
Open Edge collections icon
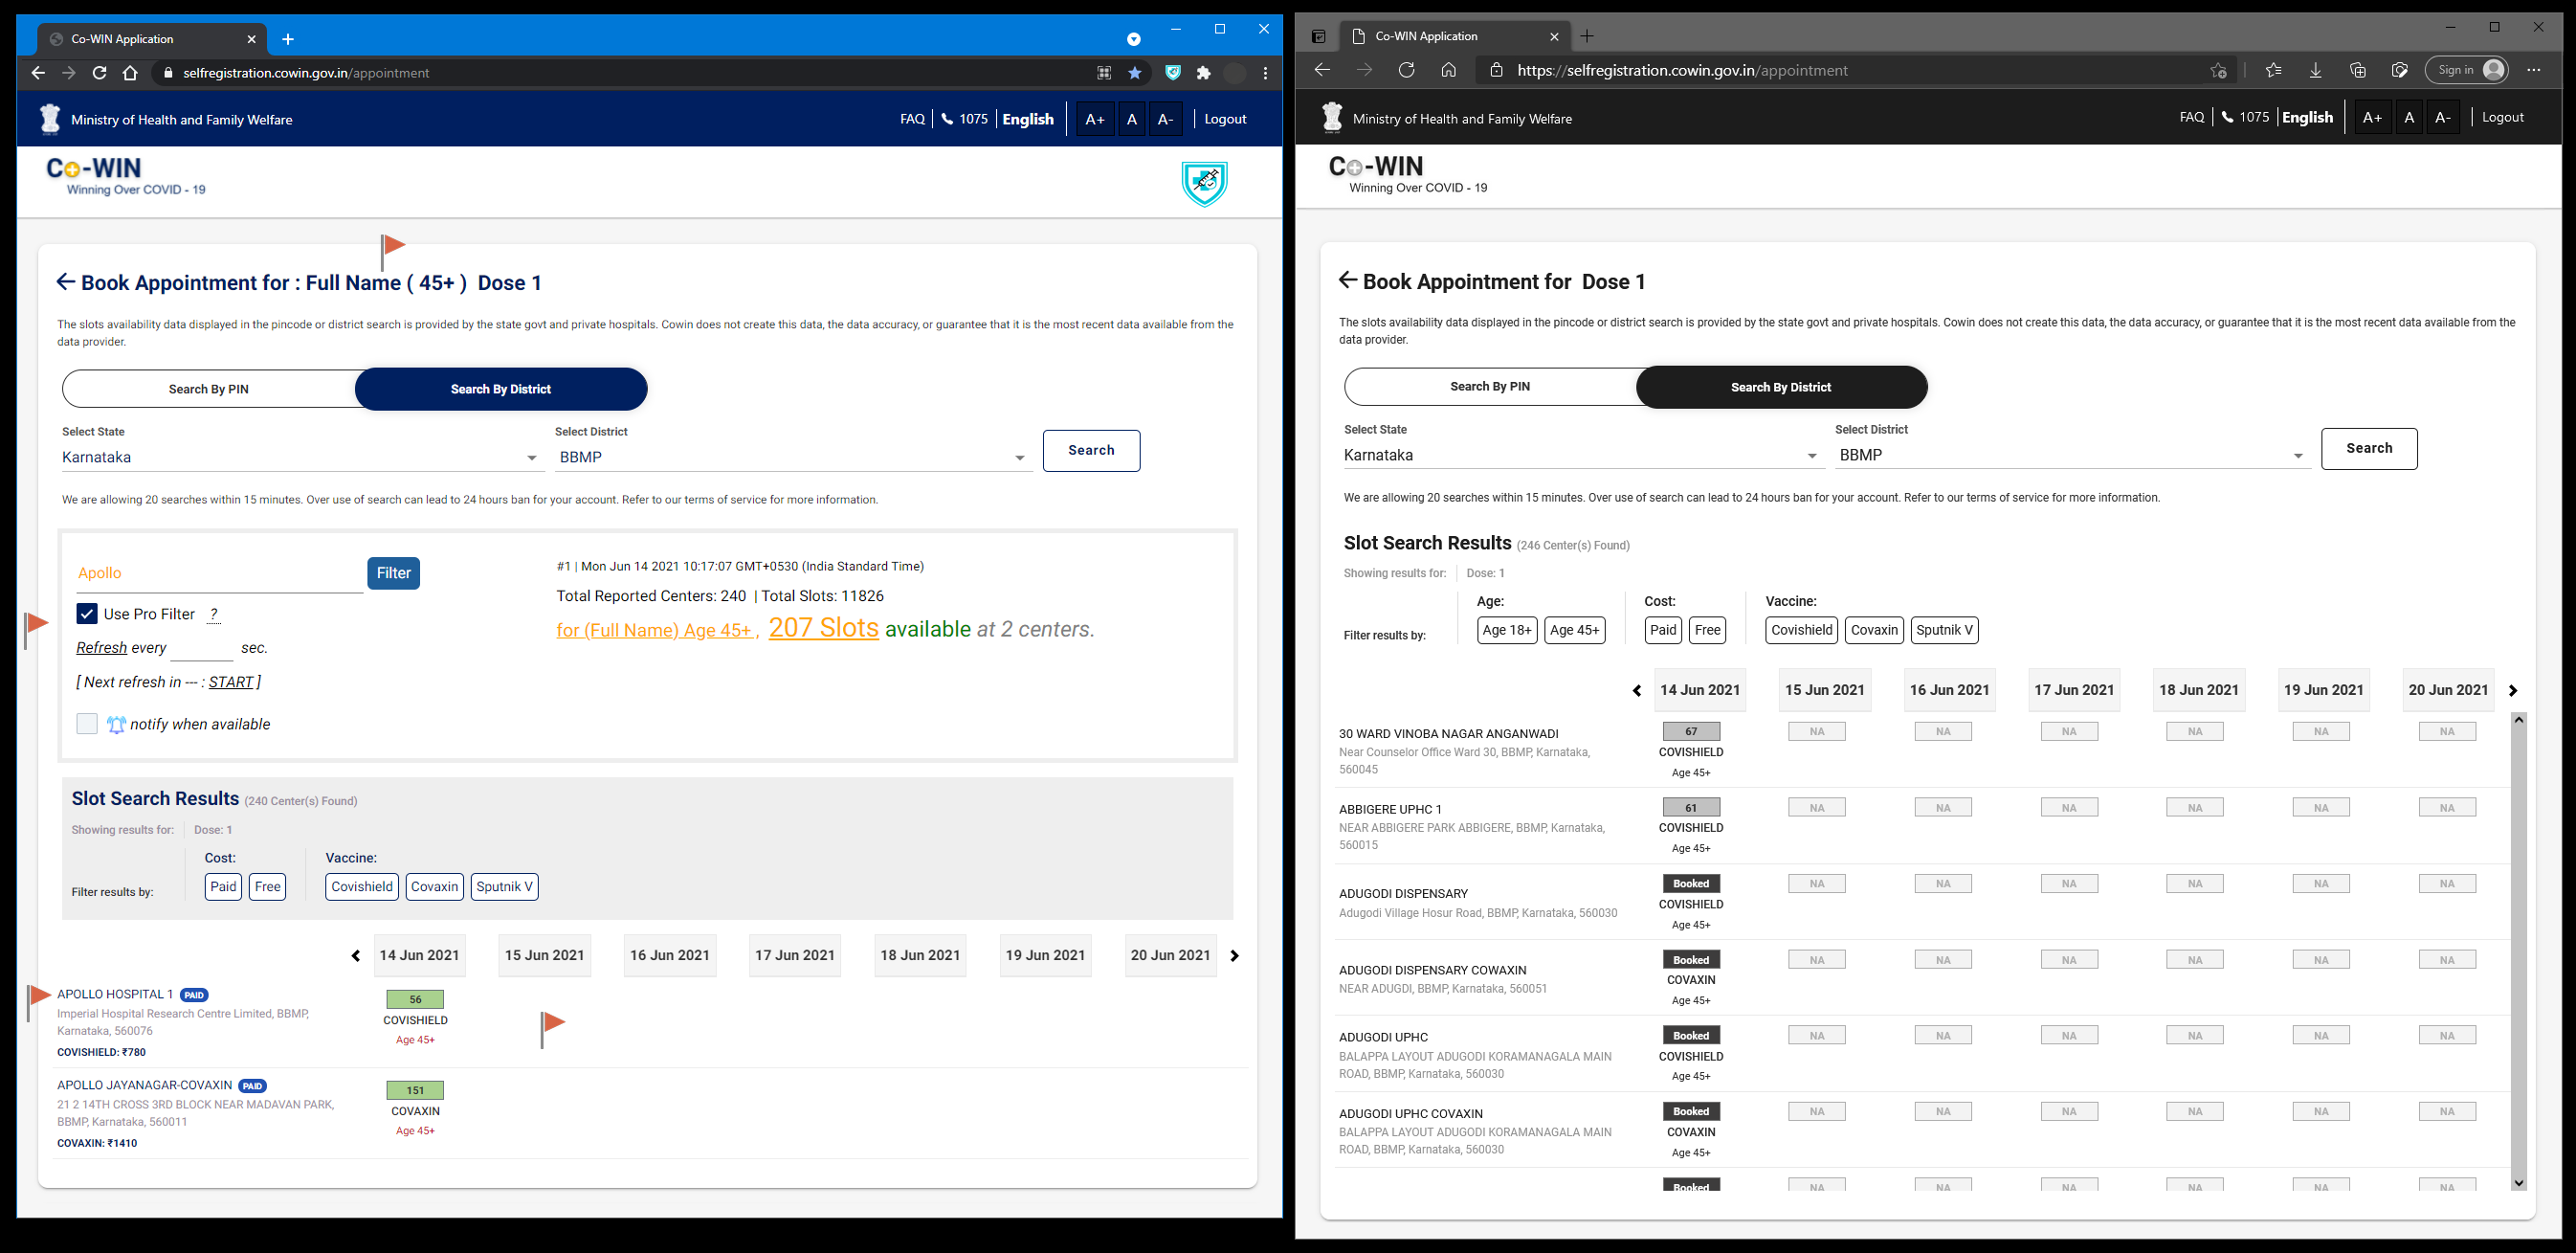click(2358, 70)
